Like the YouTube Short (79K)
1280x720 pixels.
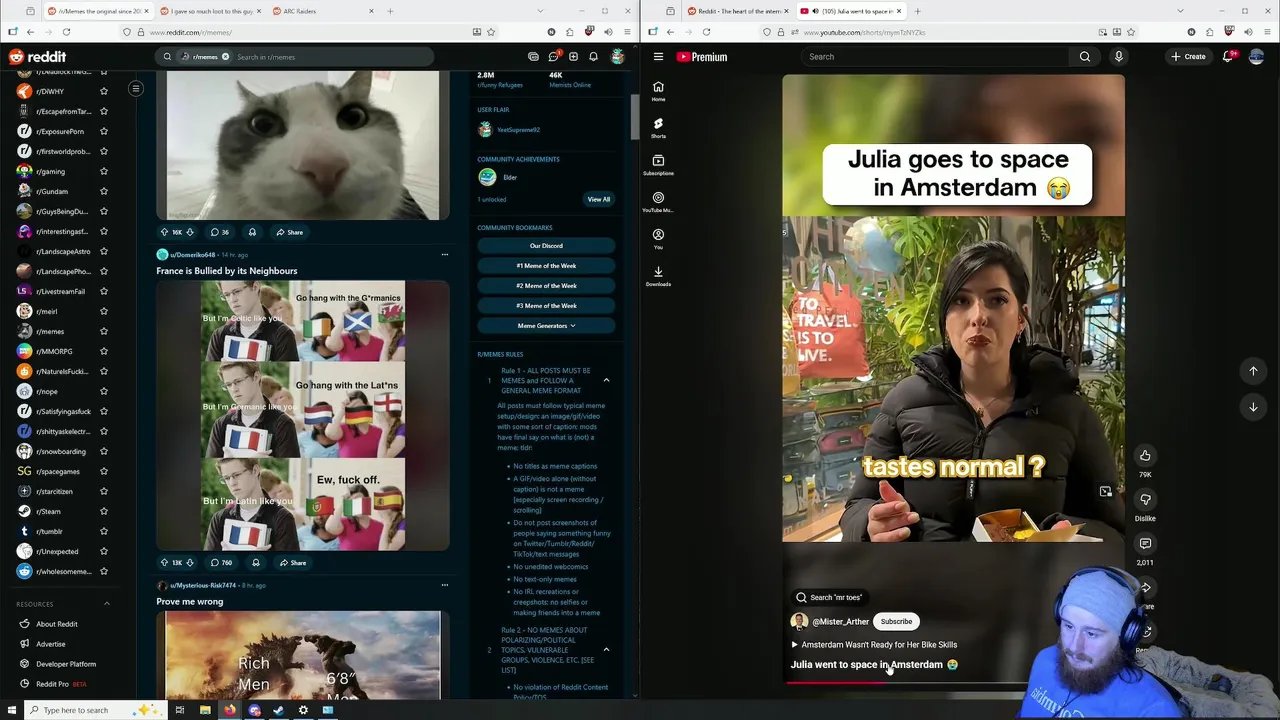[x=1145, y=456]
